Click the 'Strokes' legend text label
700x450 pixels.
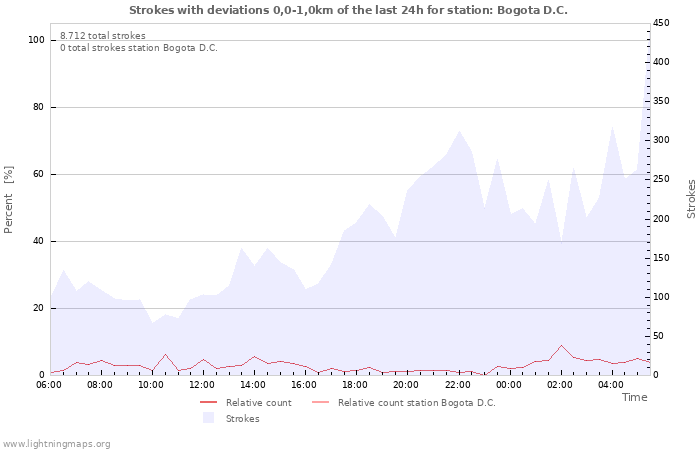point(242,419)
